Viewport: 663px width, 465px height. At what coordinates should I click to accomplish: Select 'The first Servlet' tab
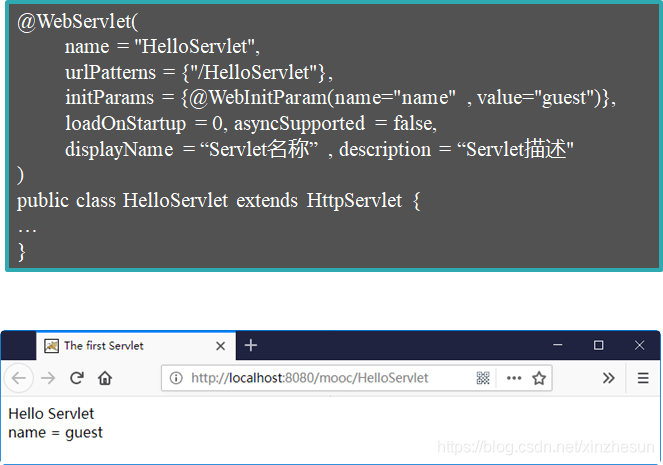click(x=136, y=346)
